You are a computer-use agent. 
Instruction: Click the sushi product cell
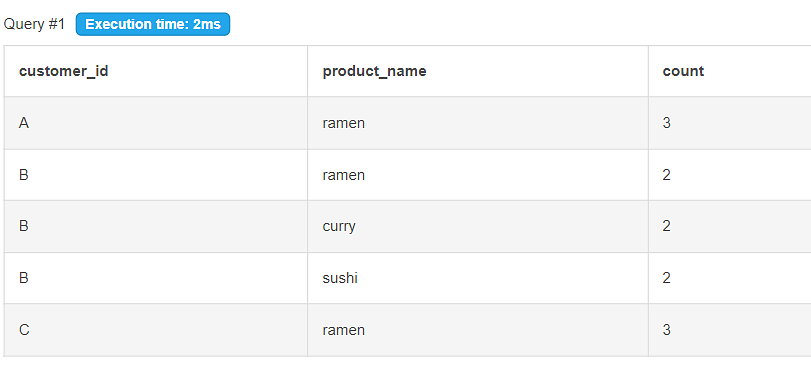tap(478, 278)
